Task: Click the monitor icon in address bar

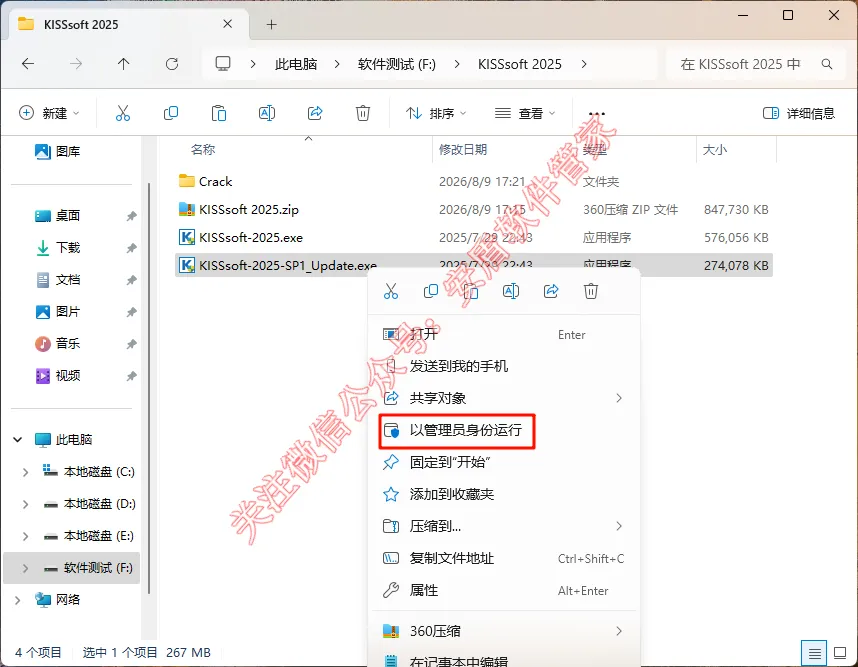Action: (223, 64)
